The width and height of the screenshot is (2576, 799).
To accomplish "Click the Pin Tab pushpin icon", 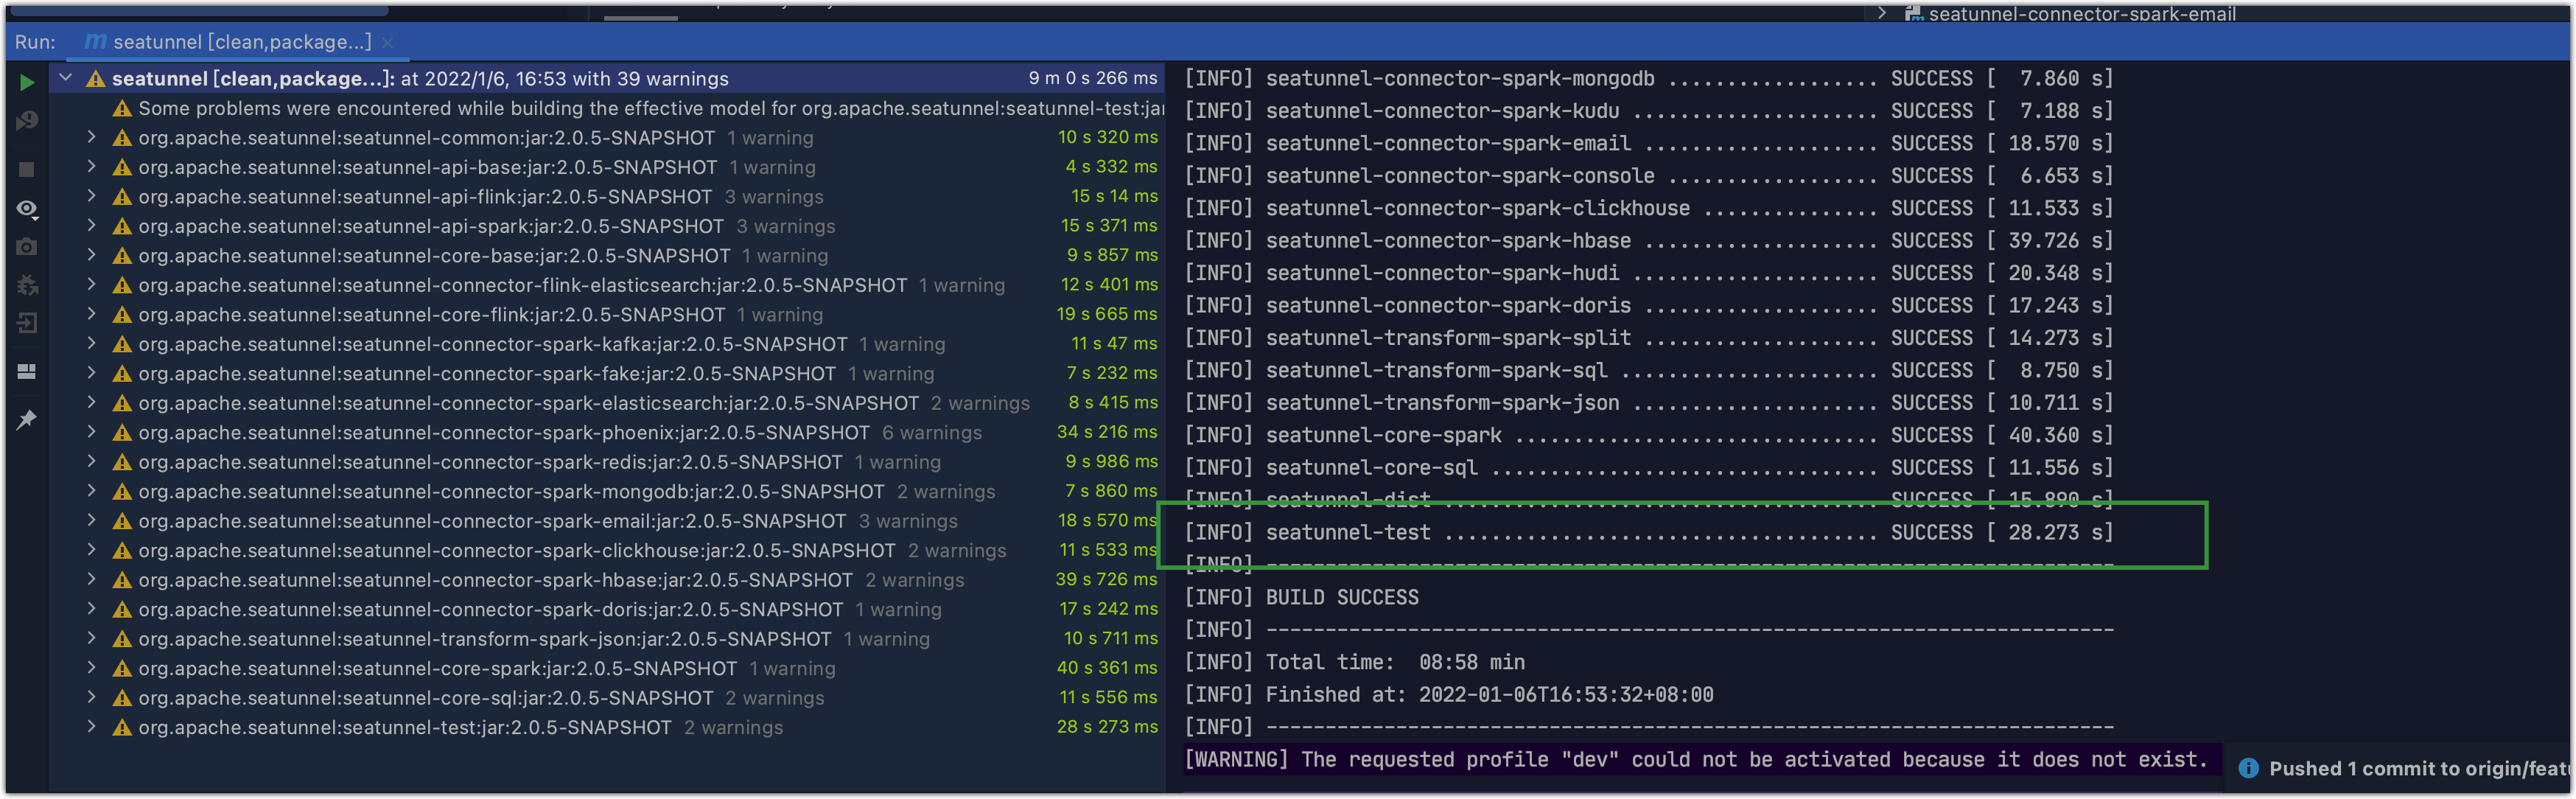I will coord(27,420).
